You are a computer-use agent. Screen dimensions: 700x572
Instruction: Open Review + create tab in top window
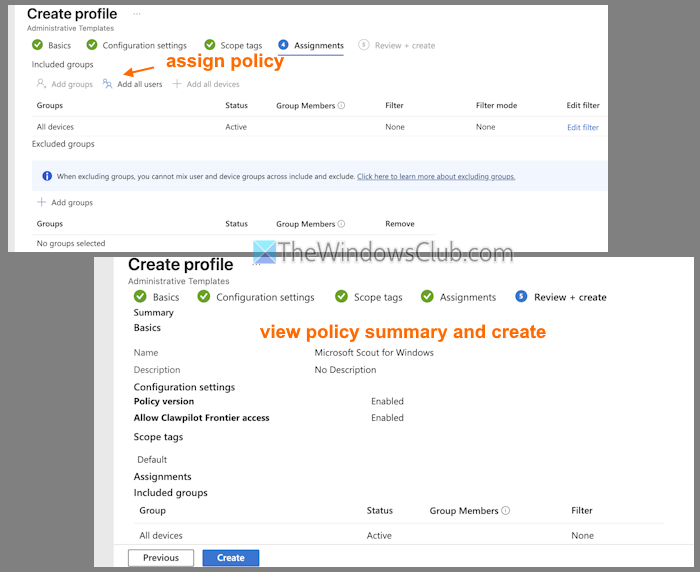pyautogui.click(x=405, y=45)
